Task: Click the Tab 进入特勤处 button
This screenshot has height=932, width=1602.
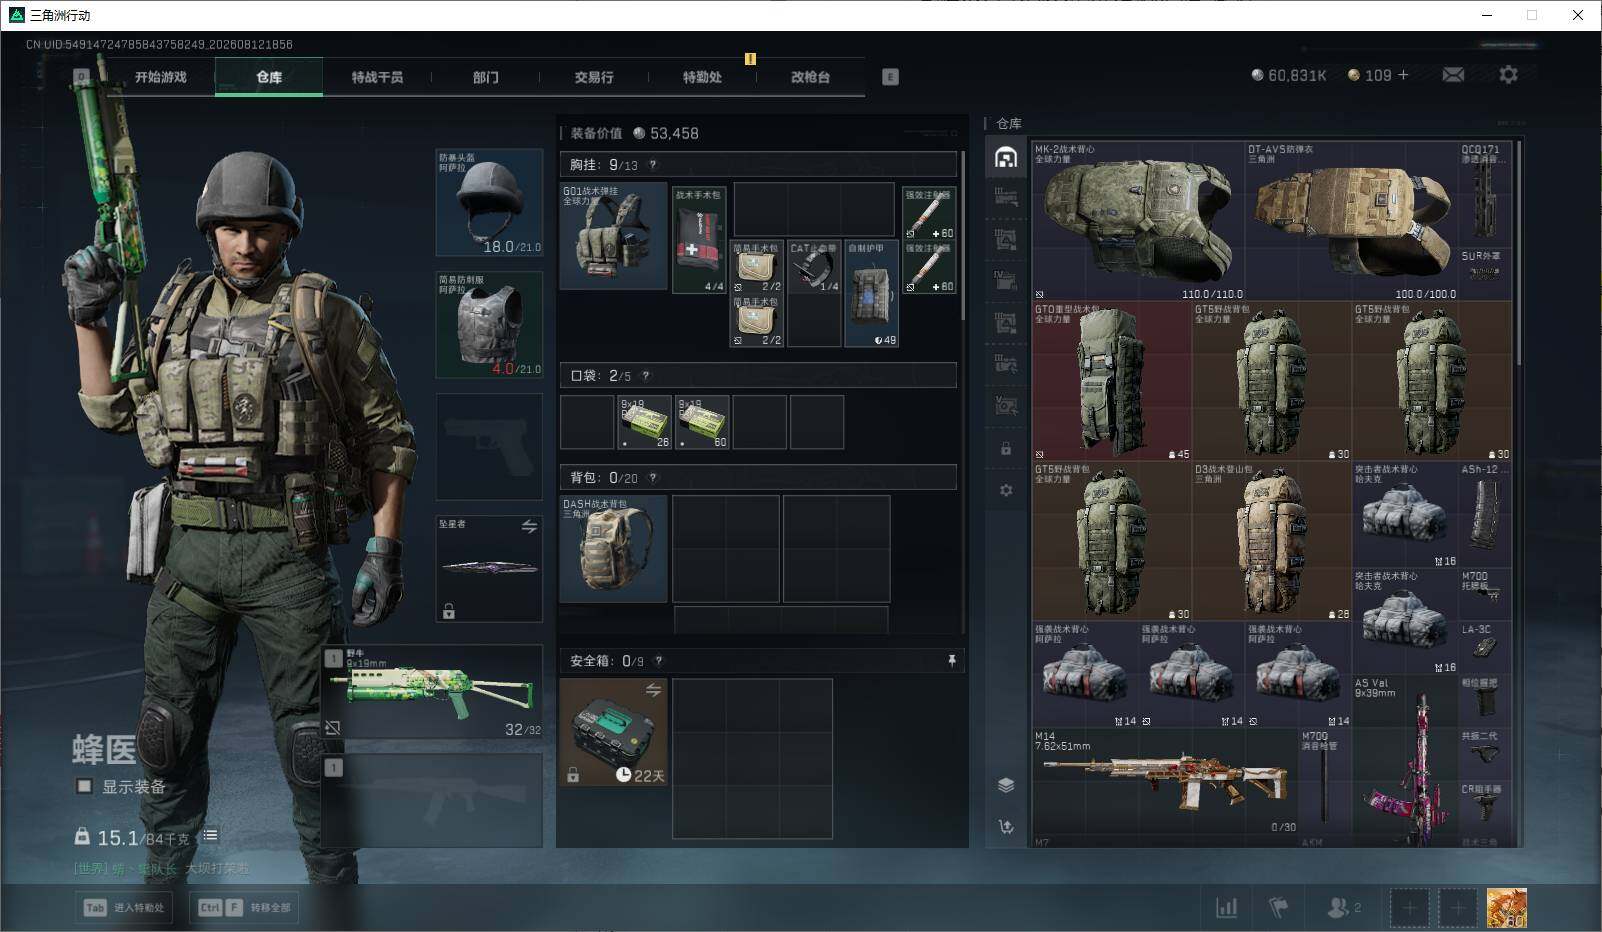Action: point(125,908)
